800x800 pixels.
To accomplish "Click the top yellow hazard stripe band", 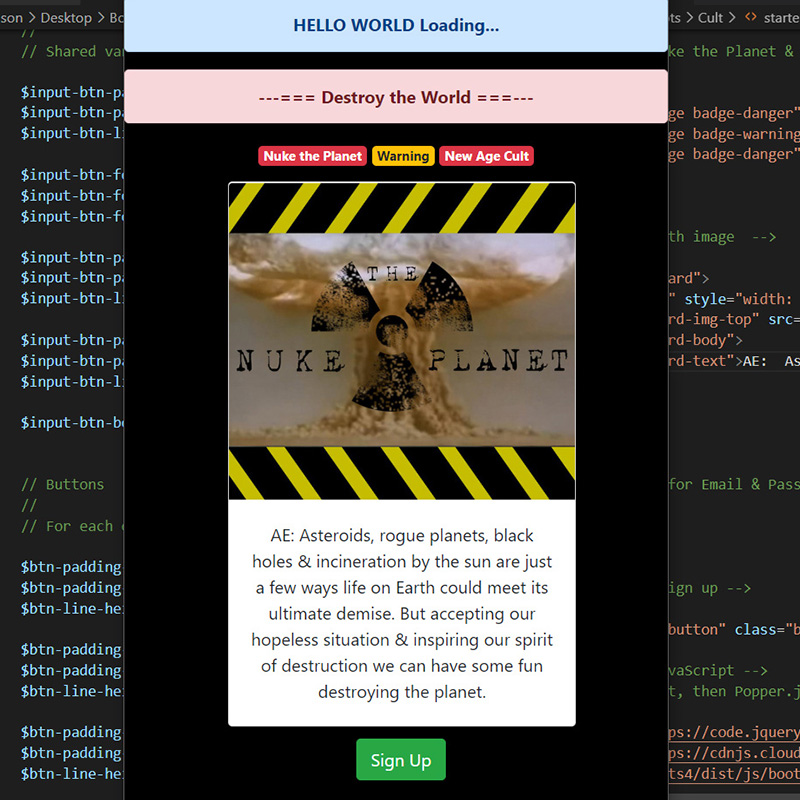I will point(401,207).
